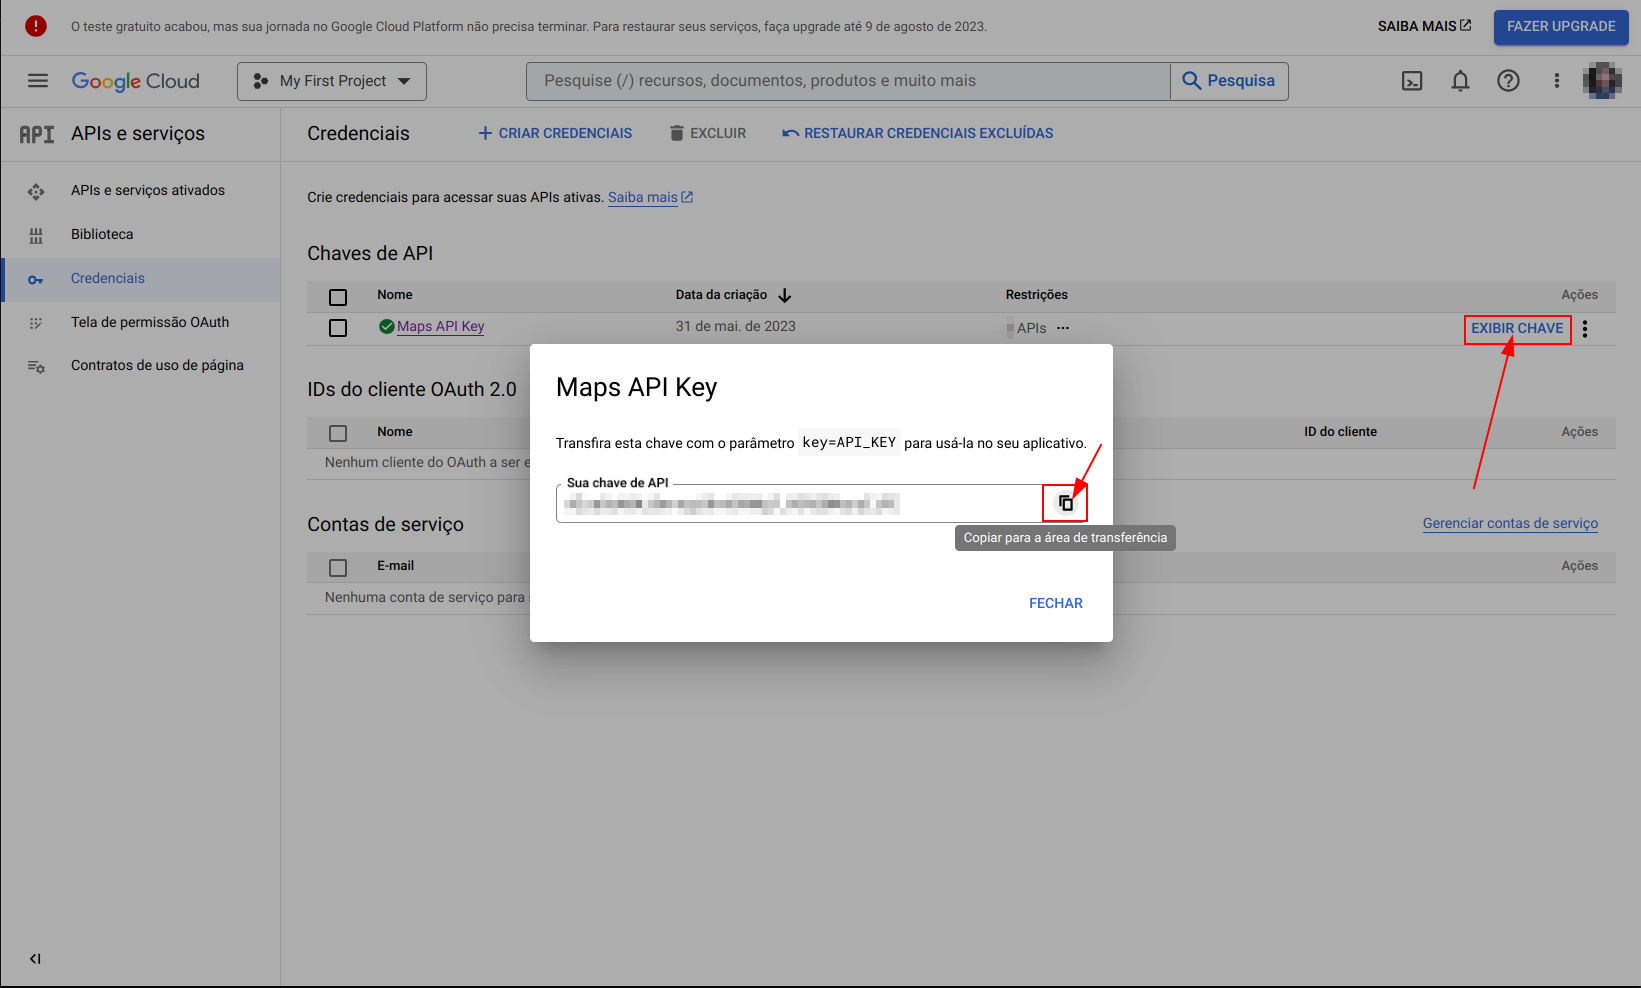This screenshot has height=988, width=1641.
Task: Click EXIBIR CHAVE for Maps API Key
Action: (1517, 328)
